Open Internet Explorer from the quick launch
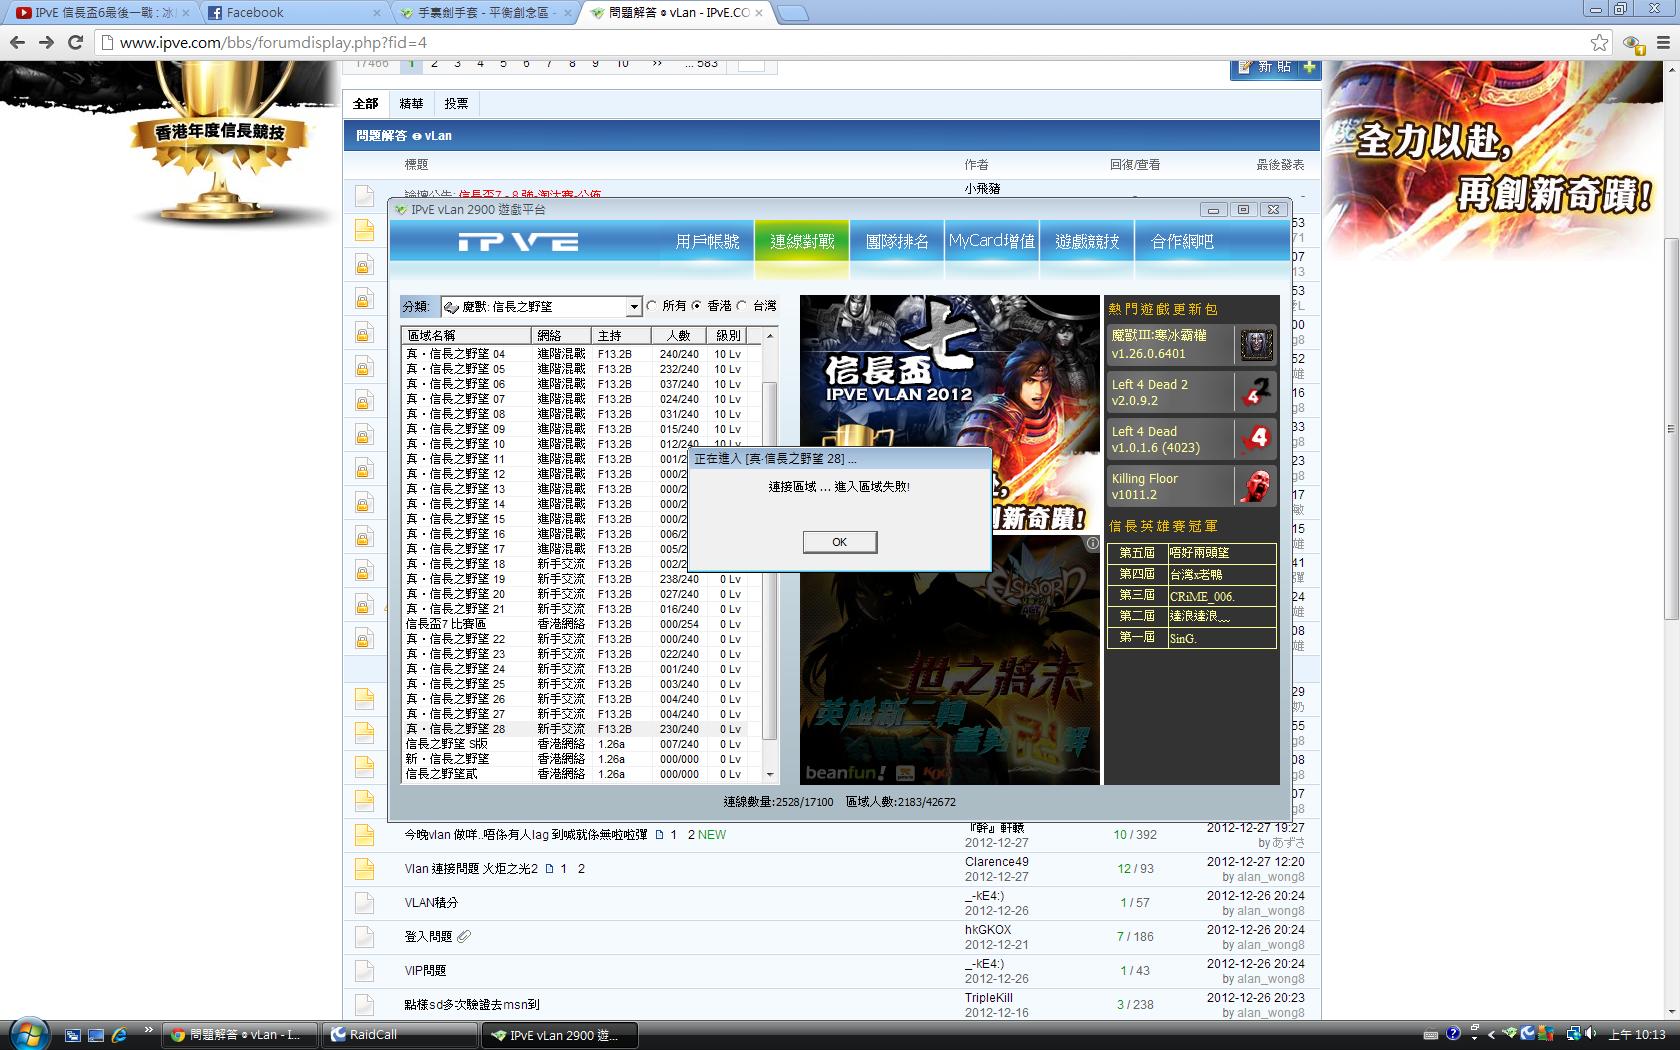The width and height of the screenshot is (1680, 1050). coord(119,1035)
